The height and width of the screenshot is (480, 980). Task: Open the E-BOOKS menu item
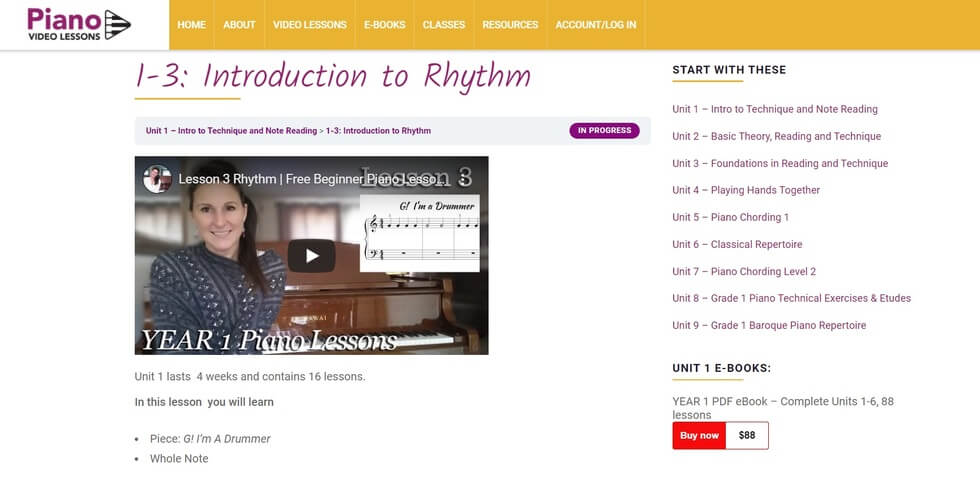coord(384,25)
